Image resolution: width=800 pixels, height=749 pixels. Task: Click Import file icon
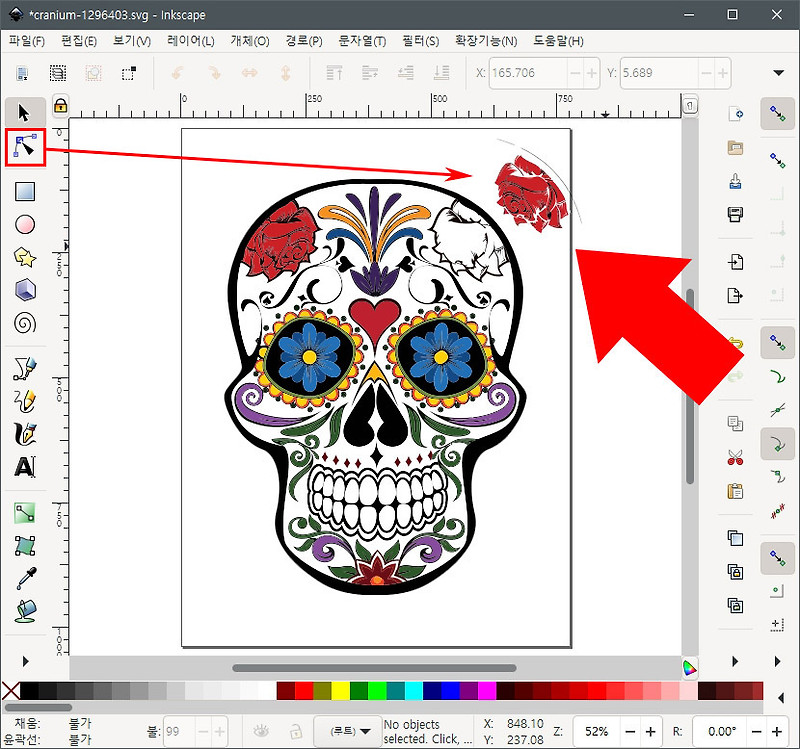coord(735,262)
